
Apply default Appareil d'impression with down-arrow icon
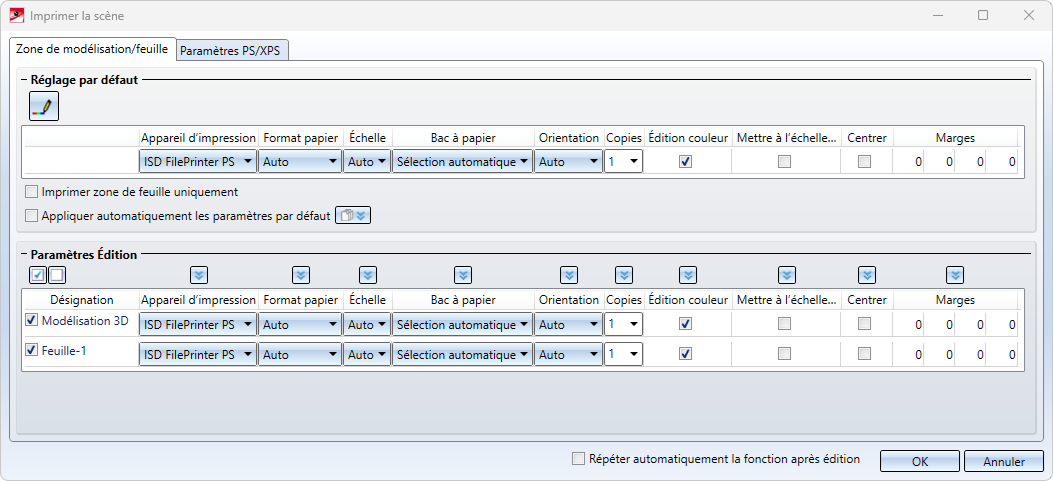coord(198,274)
